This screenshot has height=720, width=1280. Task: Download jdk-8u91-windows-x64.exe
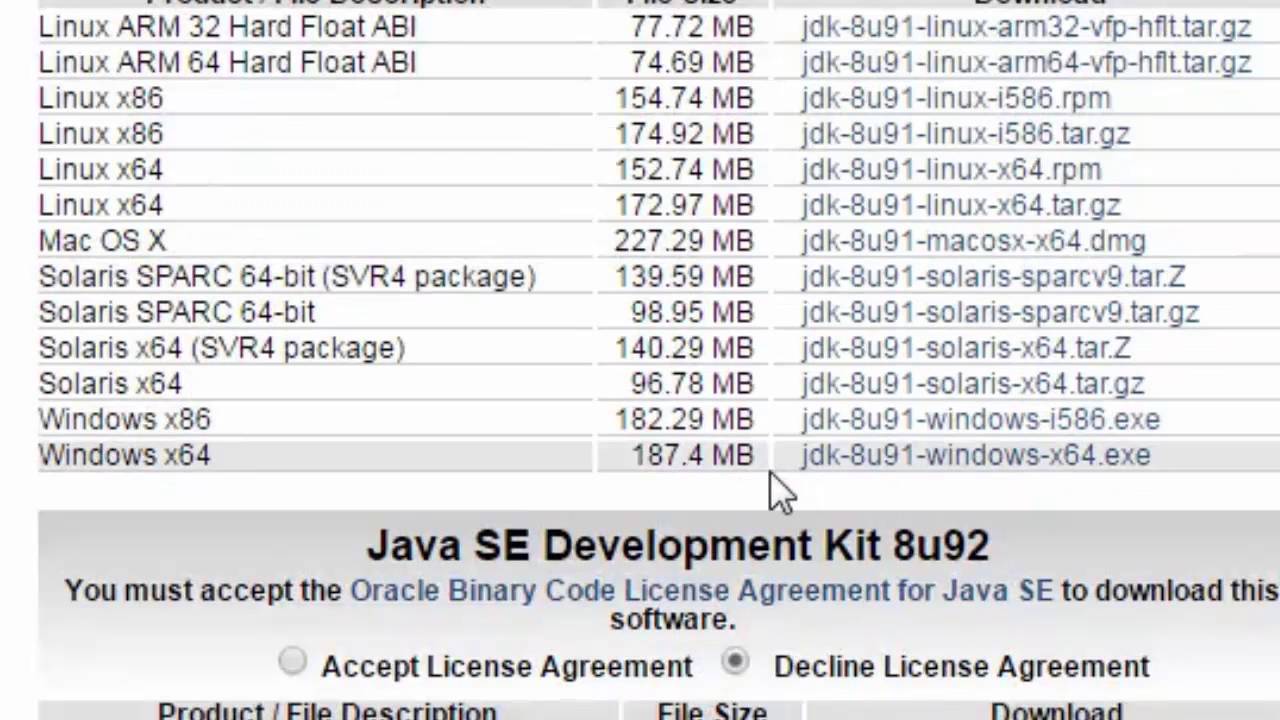(x=975, y=456)
